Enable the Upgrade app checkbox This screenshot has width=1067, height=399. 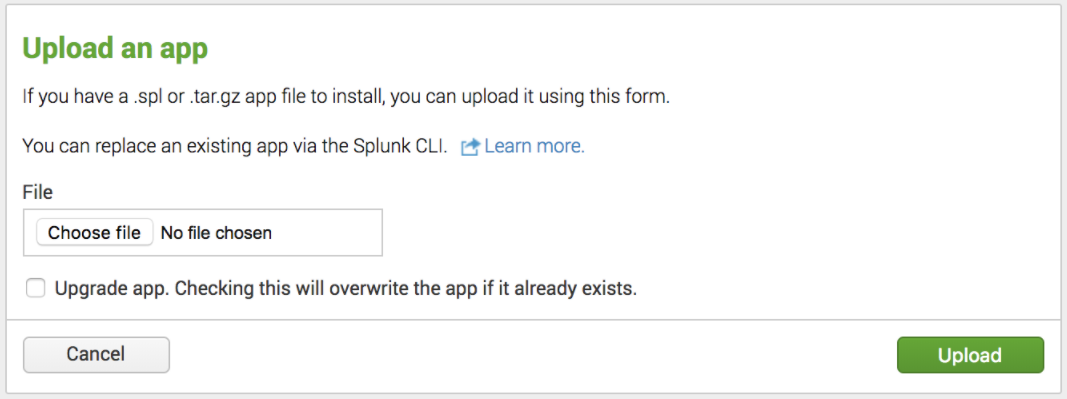[x=35, y=288]
